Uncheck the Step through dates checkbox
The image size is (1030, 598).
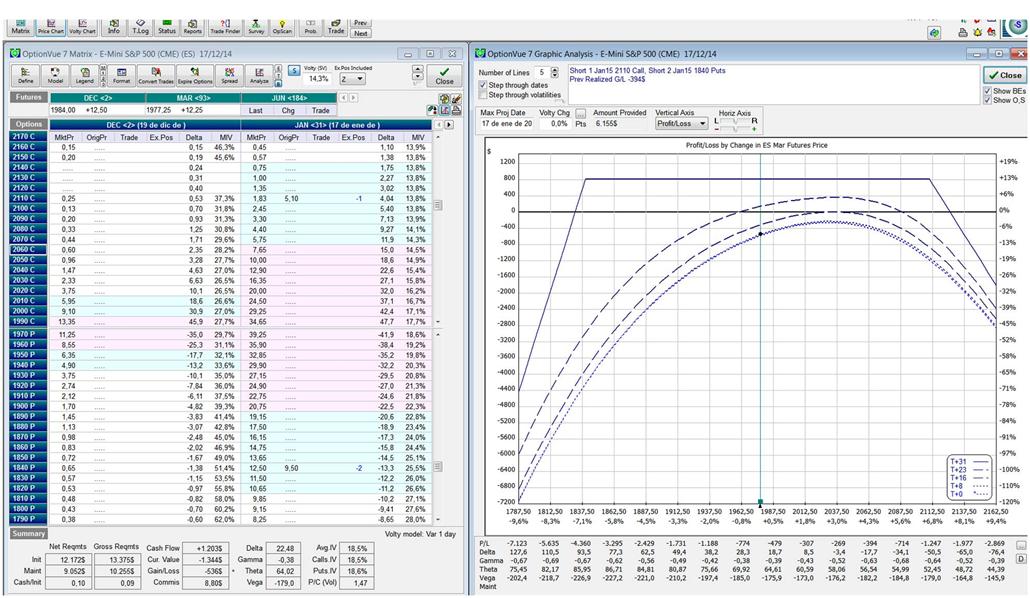point(485,85)
